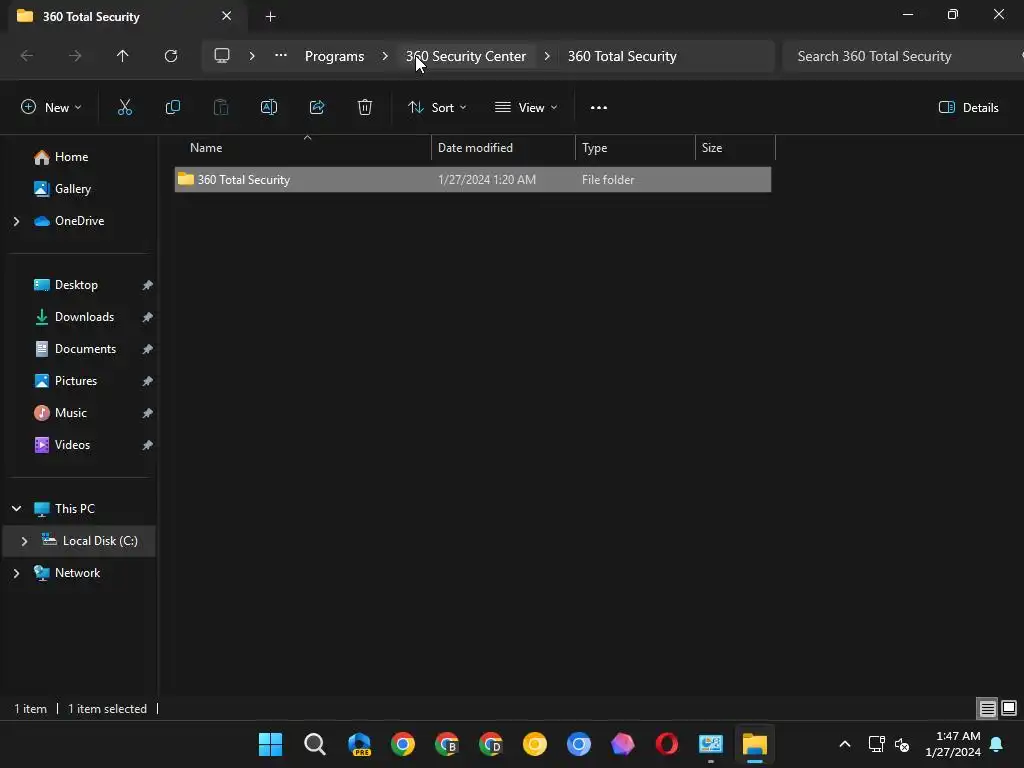
Task: Open breadcrumb chevron after Programs
Action: (x=385, y=56)
